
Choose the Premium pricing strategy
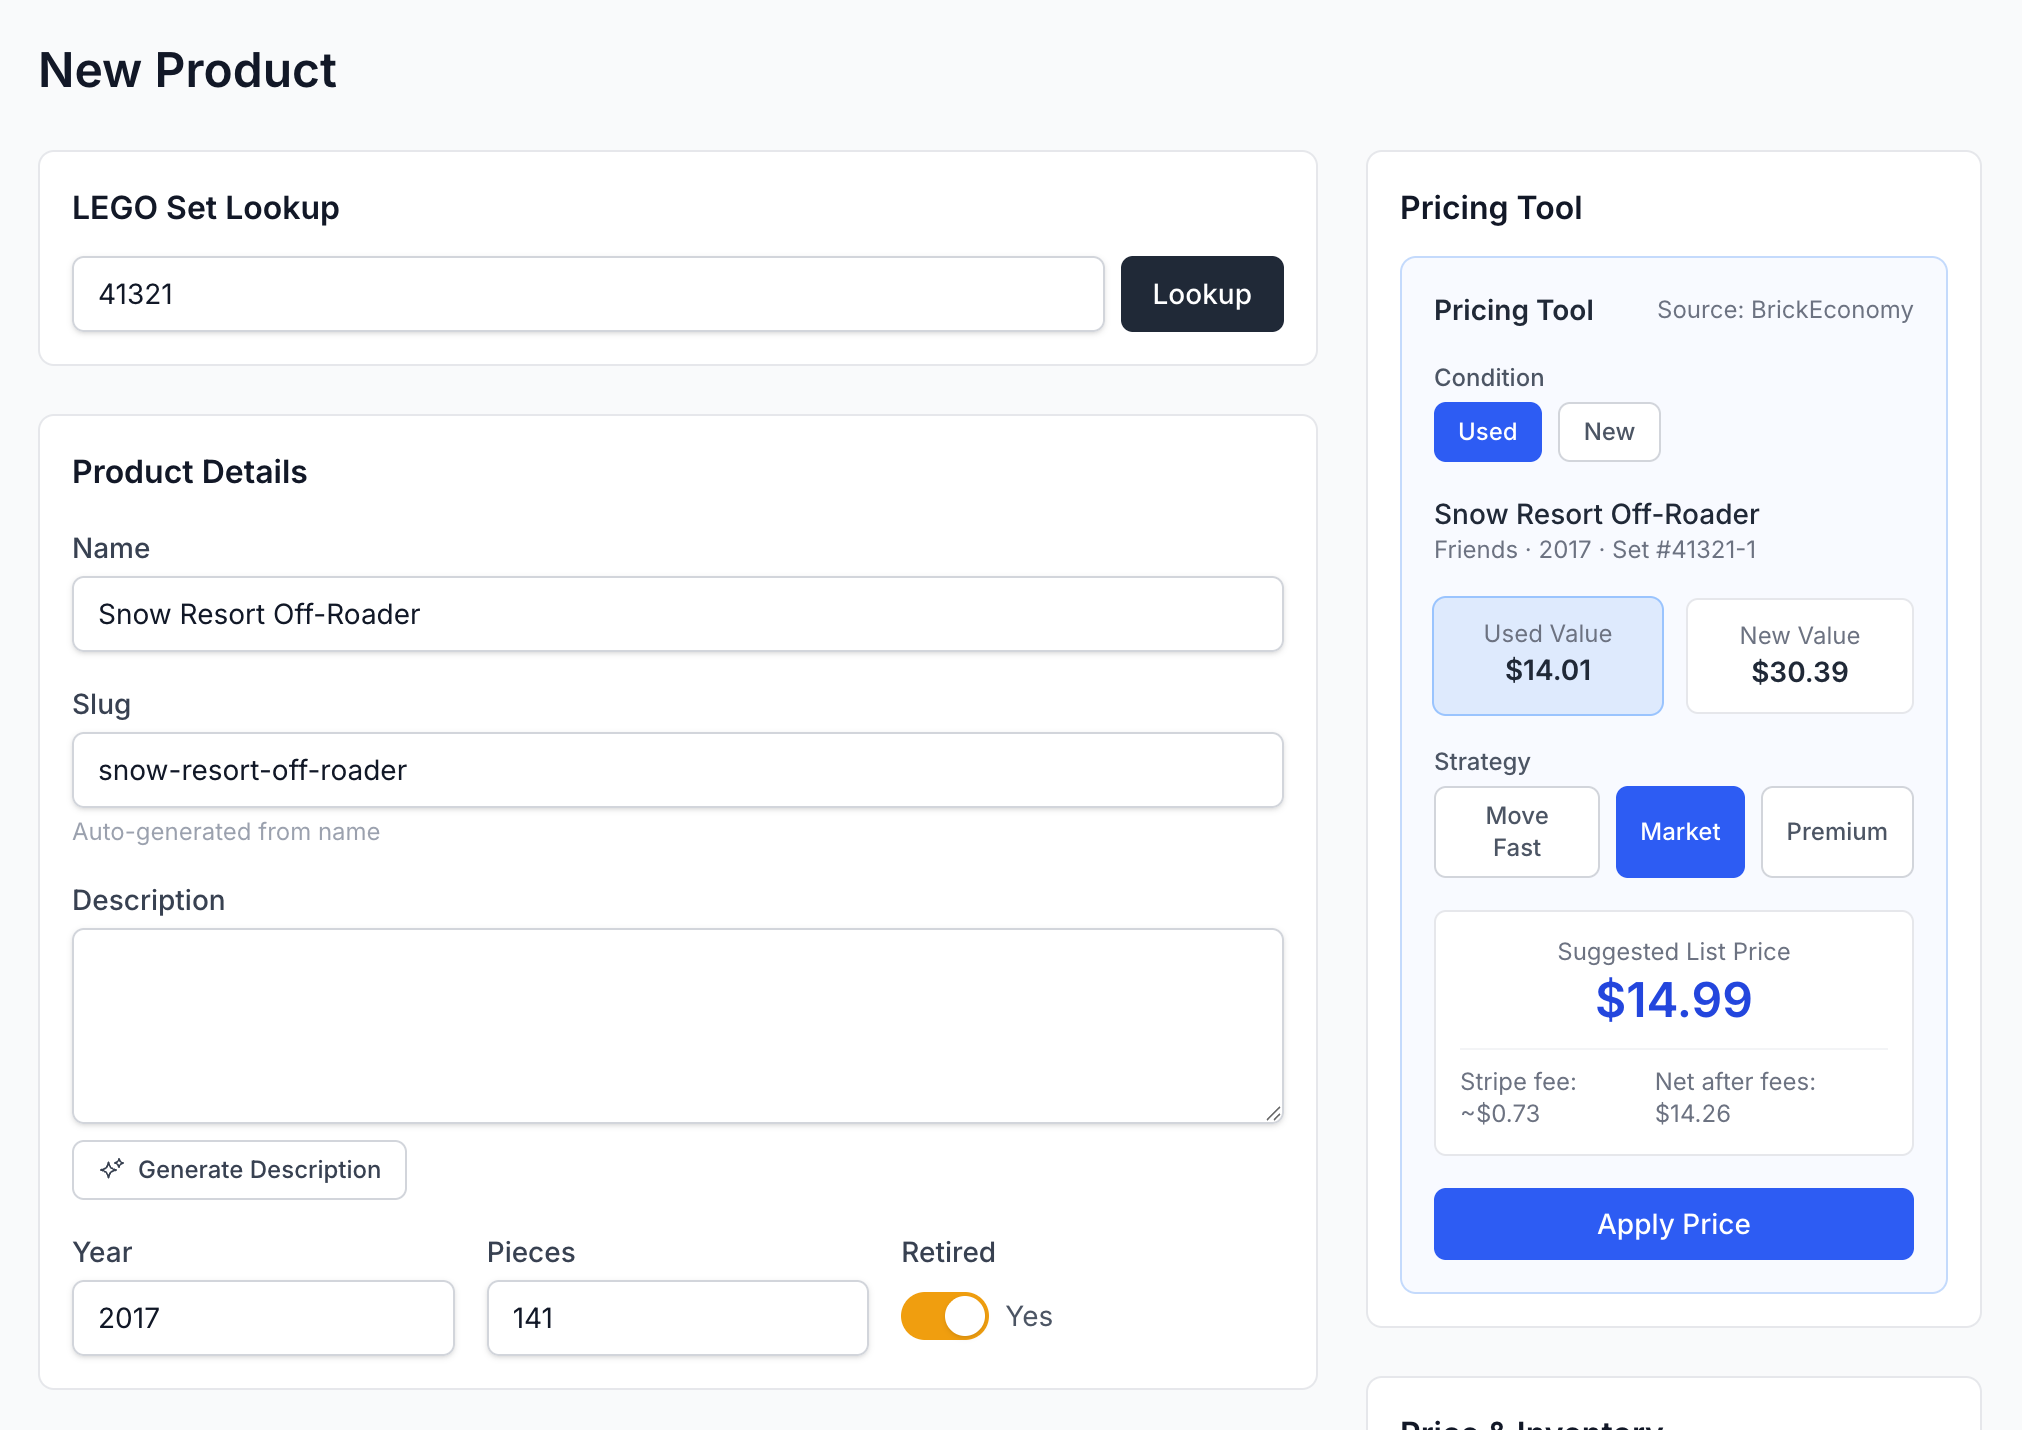coord(1836,832)
